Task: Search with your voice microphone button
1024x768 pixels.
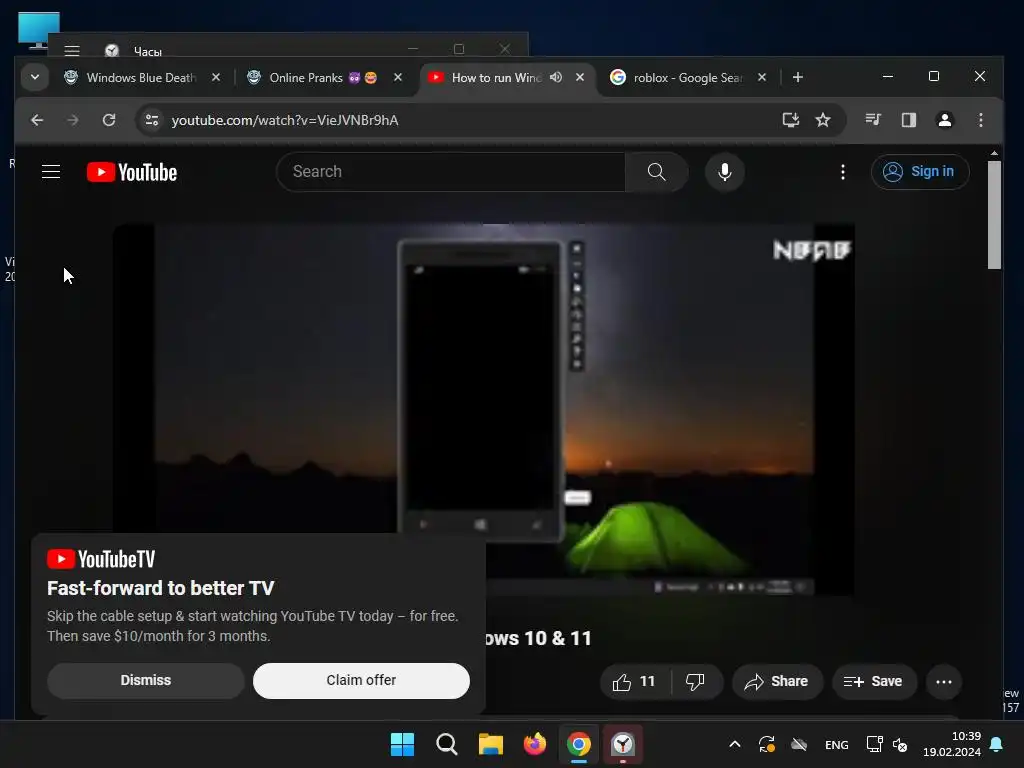Action: (x=724, y=172)
